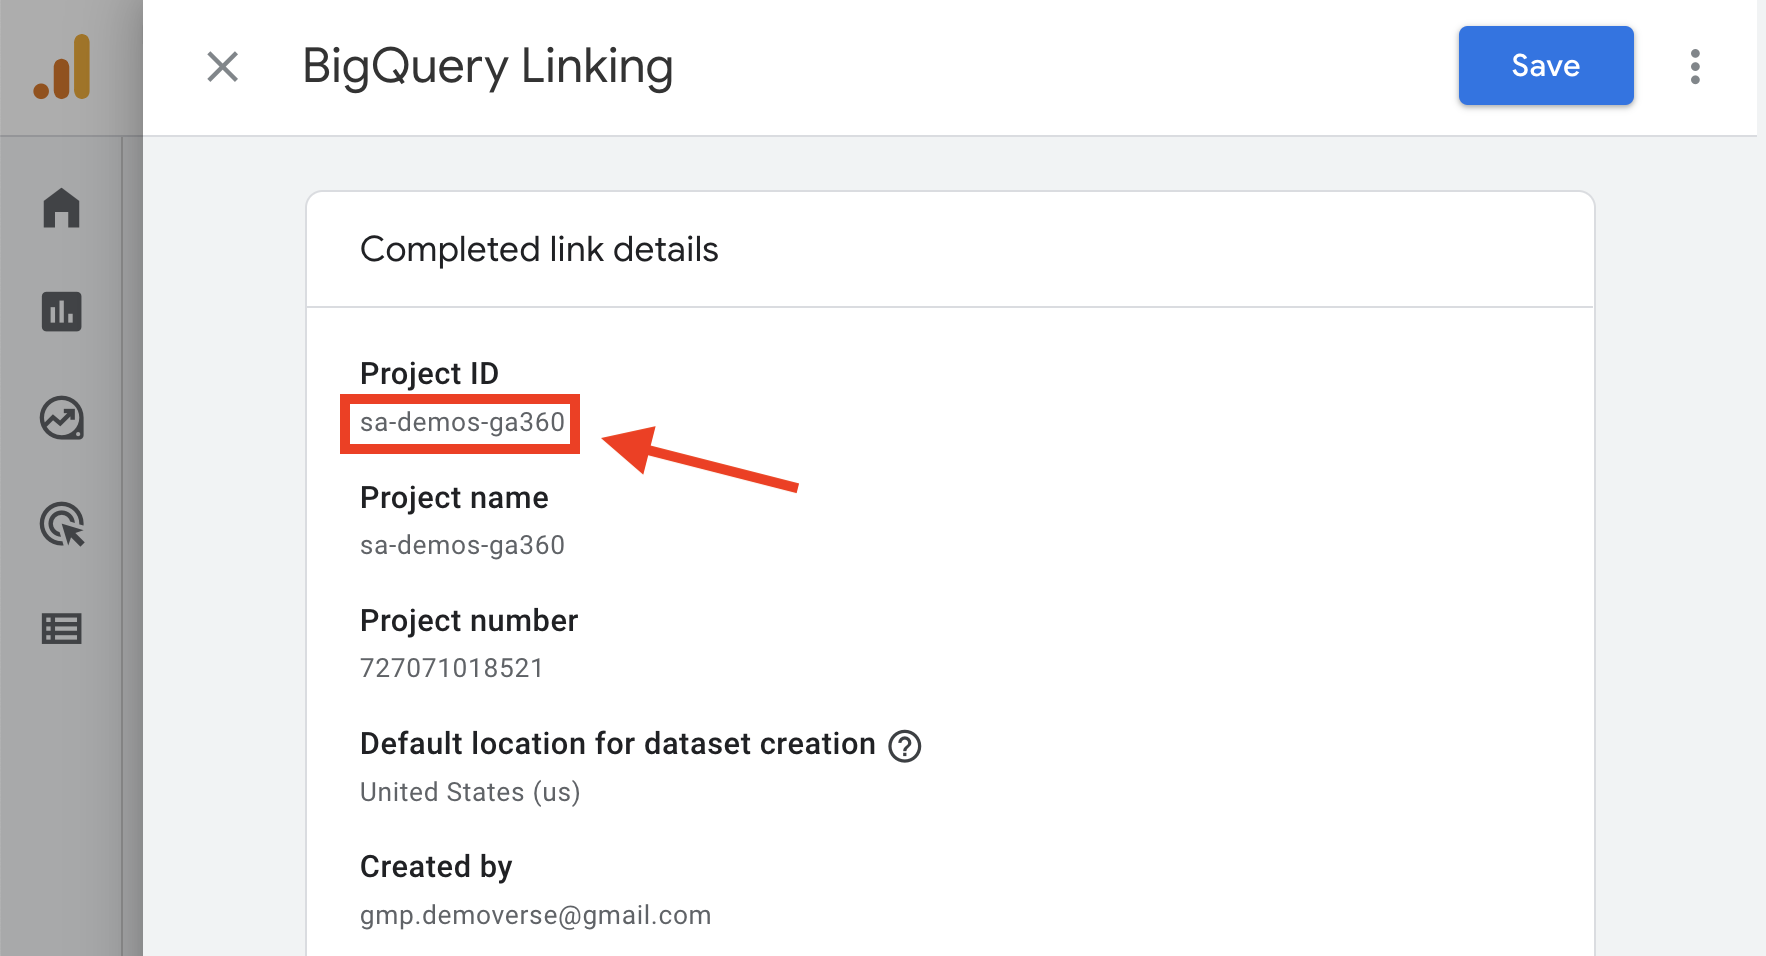Click the Completed link details heading

coord(539,250)
